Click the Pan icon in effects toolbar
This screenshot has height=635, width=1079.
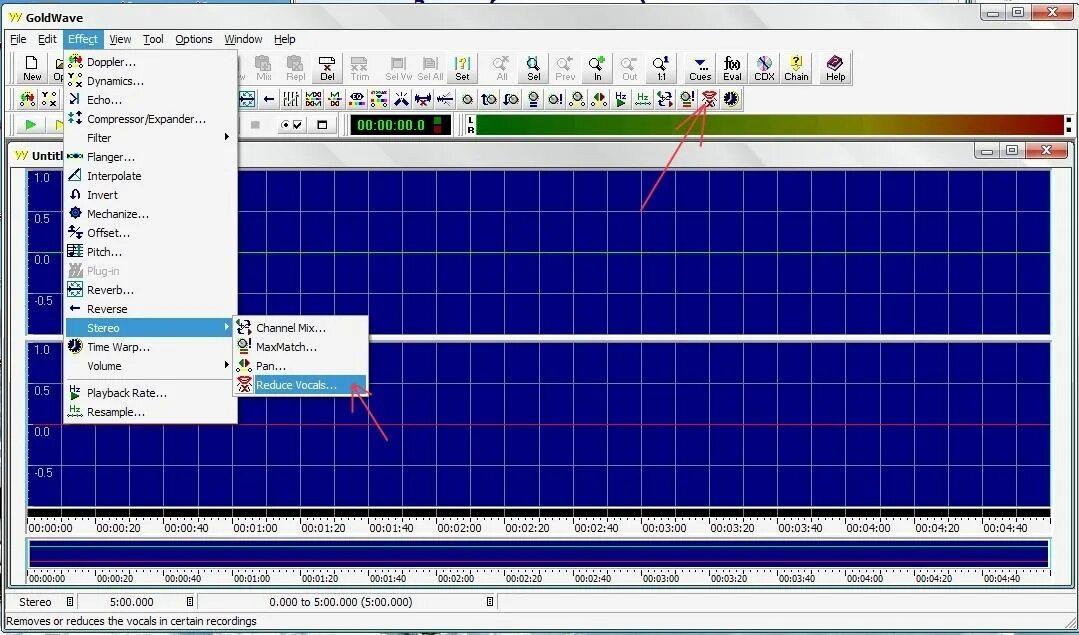point(599,100)
